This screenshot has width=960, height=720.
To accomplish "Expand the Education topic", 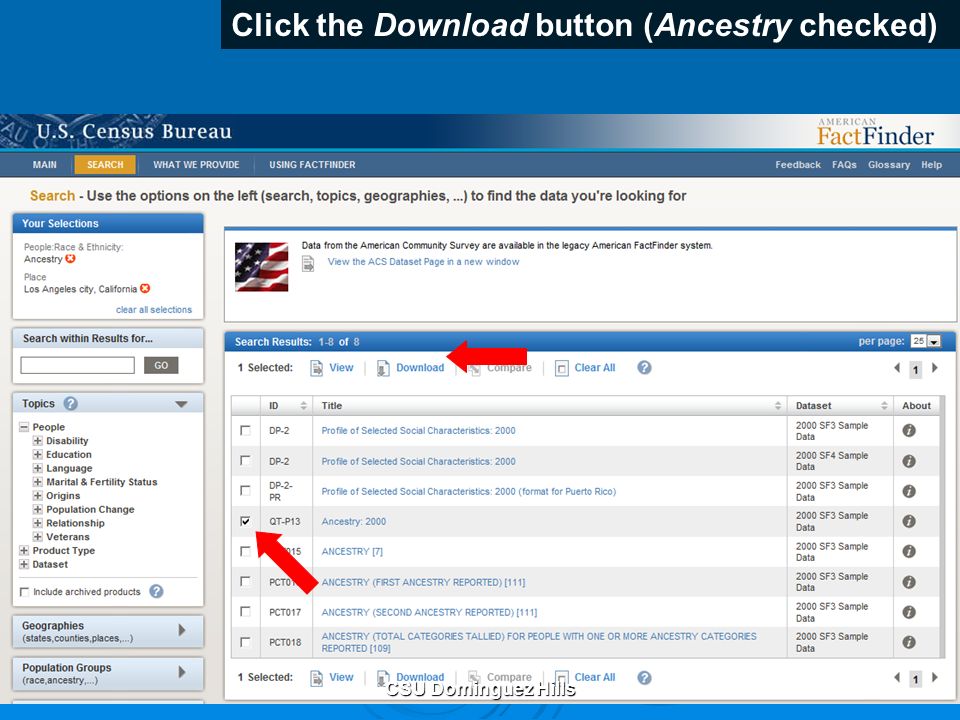I will point(37,454).
